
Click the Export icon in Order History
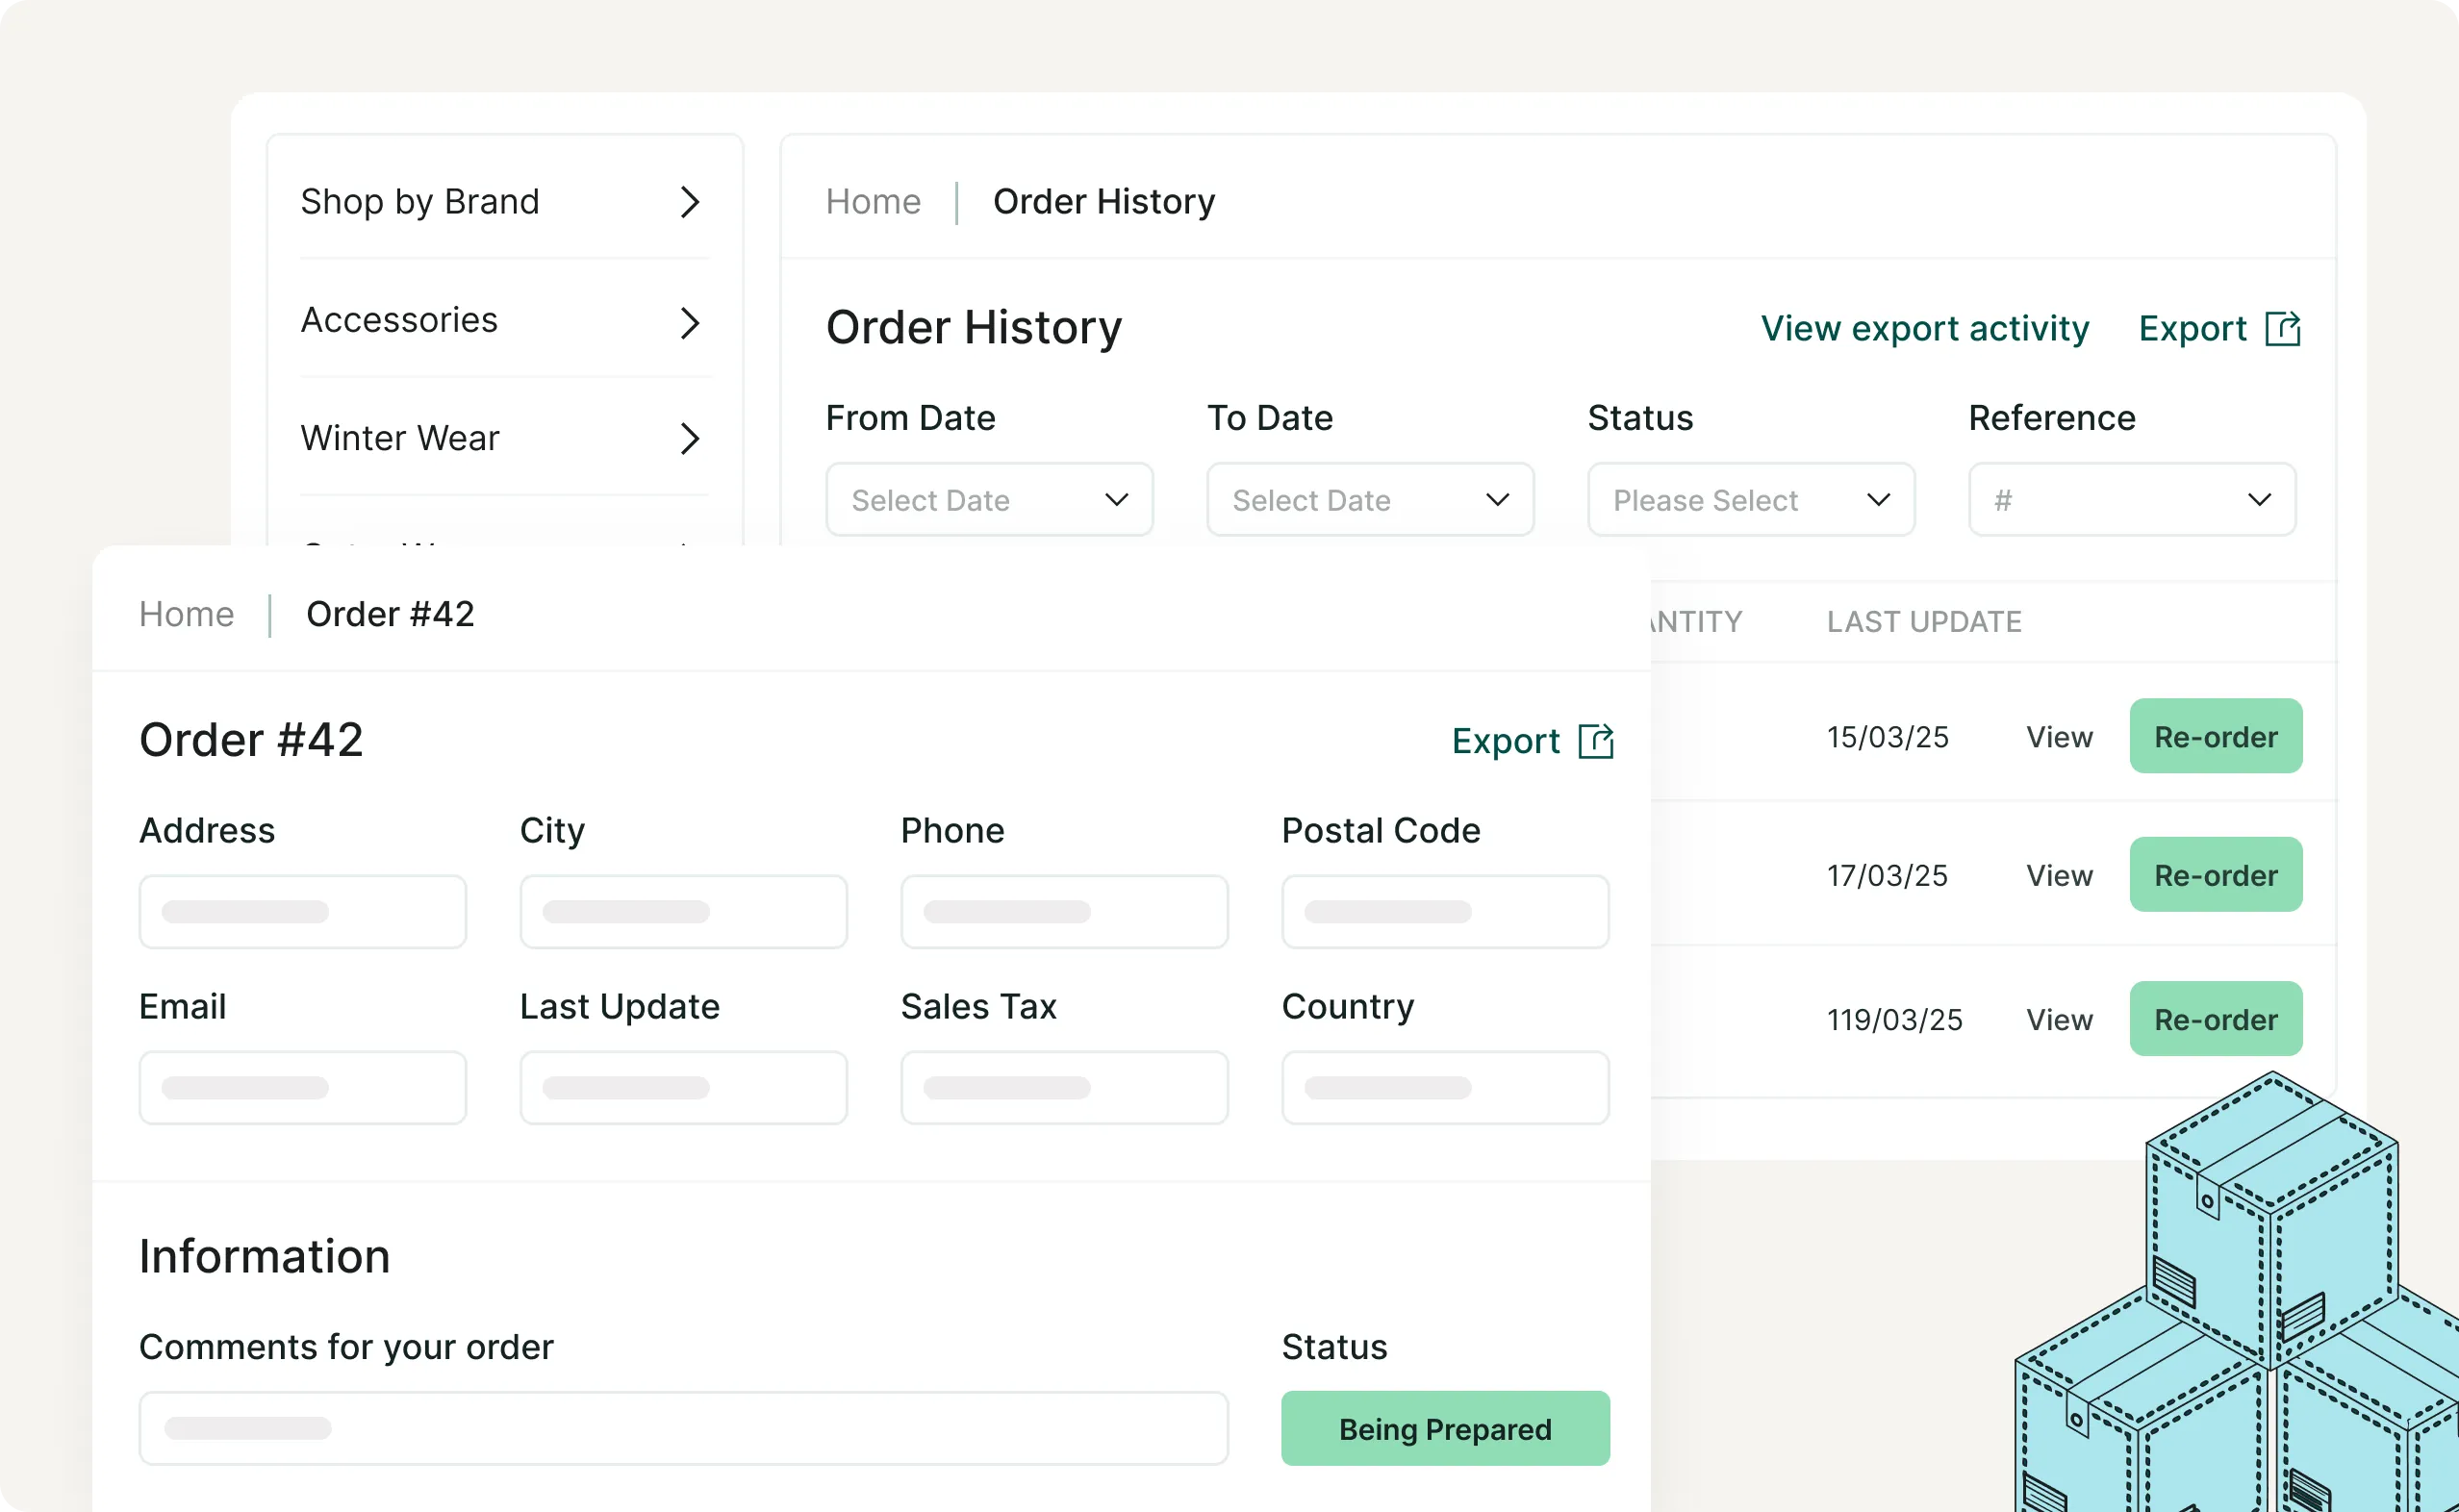pos(2282,329)
